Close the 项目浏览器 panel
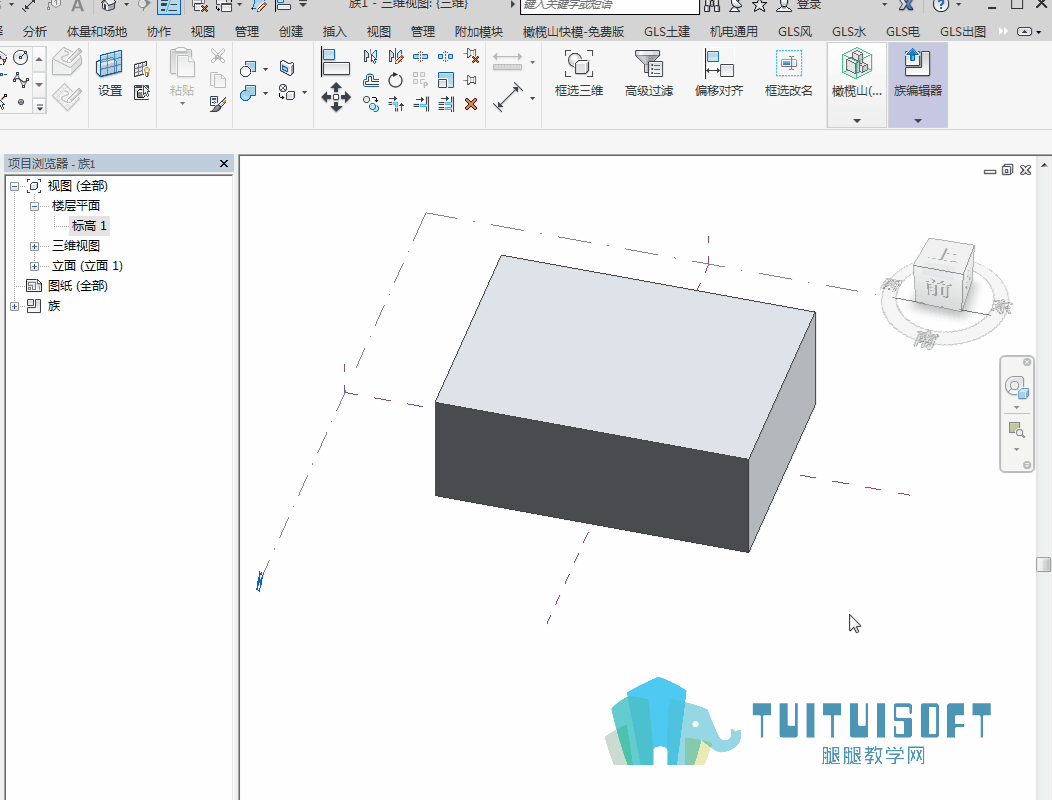This screenshot has height=800, width=1052. coord(224,163)
